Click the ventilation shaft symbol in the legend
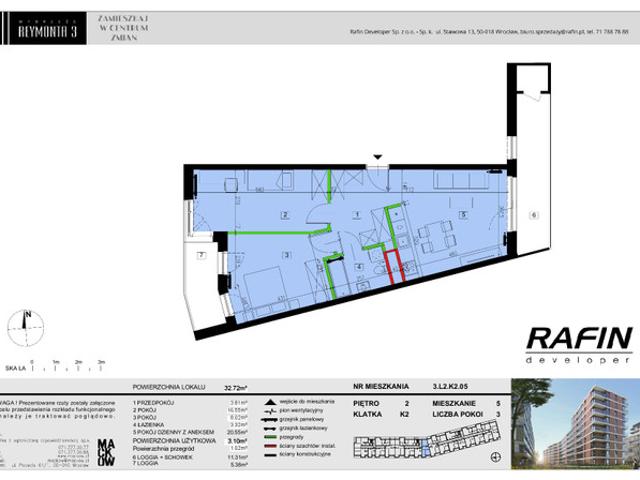The image size is (640, 480). [x=270, y=411]
